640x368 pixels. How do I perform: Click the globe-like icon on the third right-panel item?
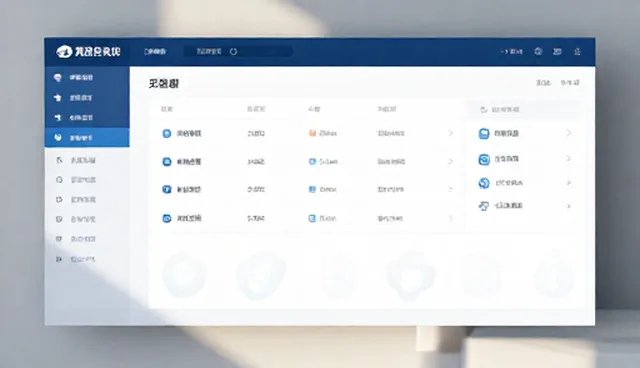[484, 183]
